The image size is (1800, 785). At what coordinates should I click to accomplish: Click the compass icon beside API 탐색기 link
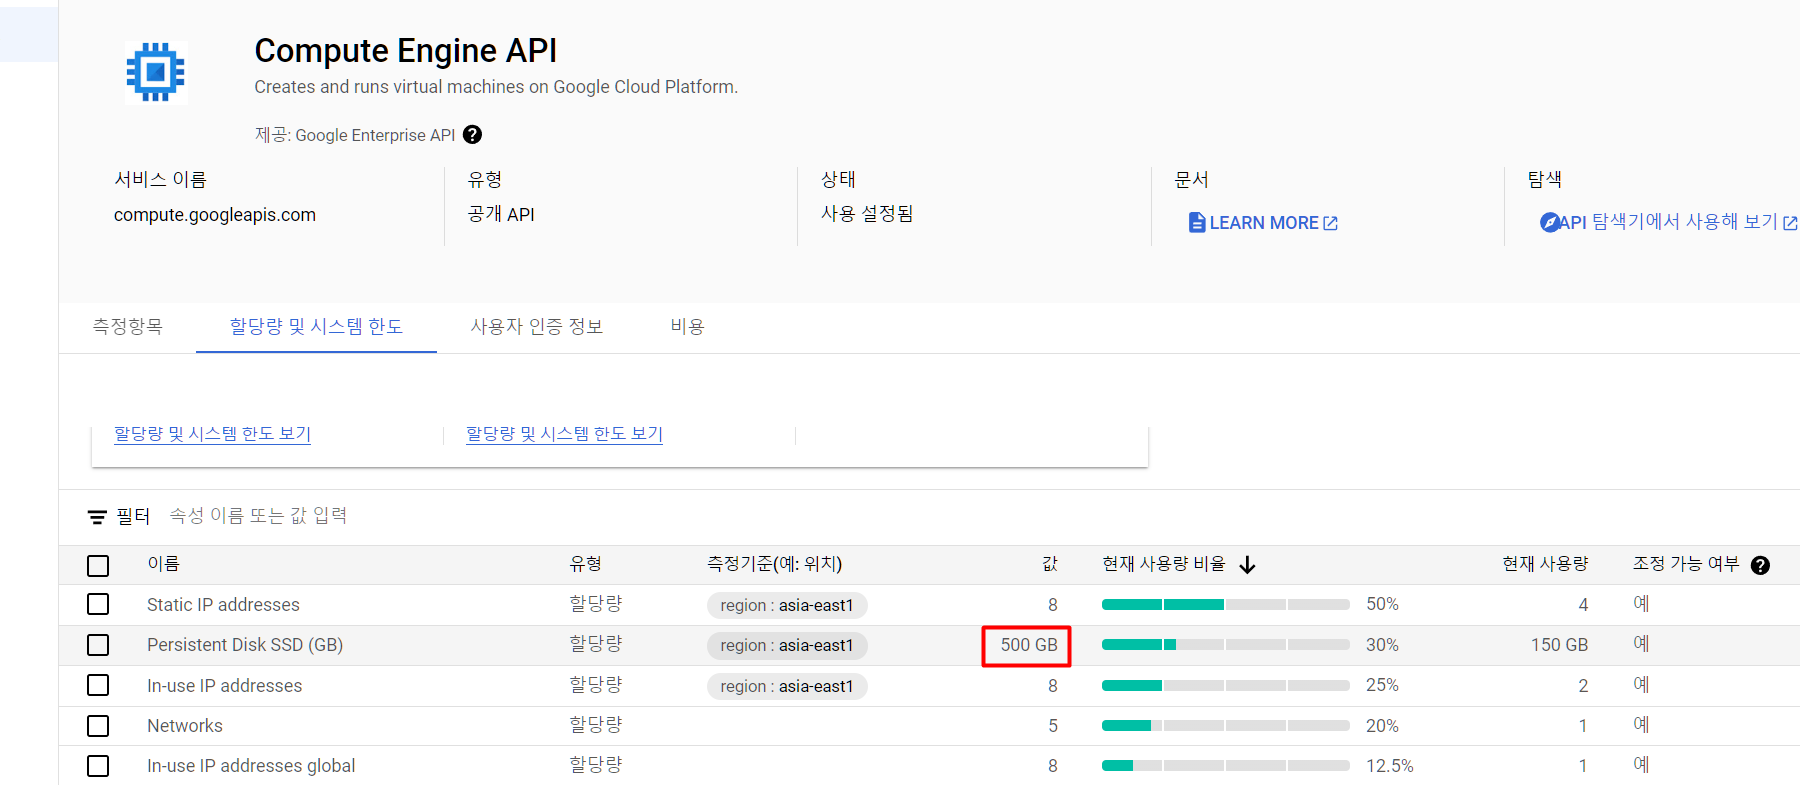click(x=1549, y=222)
